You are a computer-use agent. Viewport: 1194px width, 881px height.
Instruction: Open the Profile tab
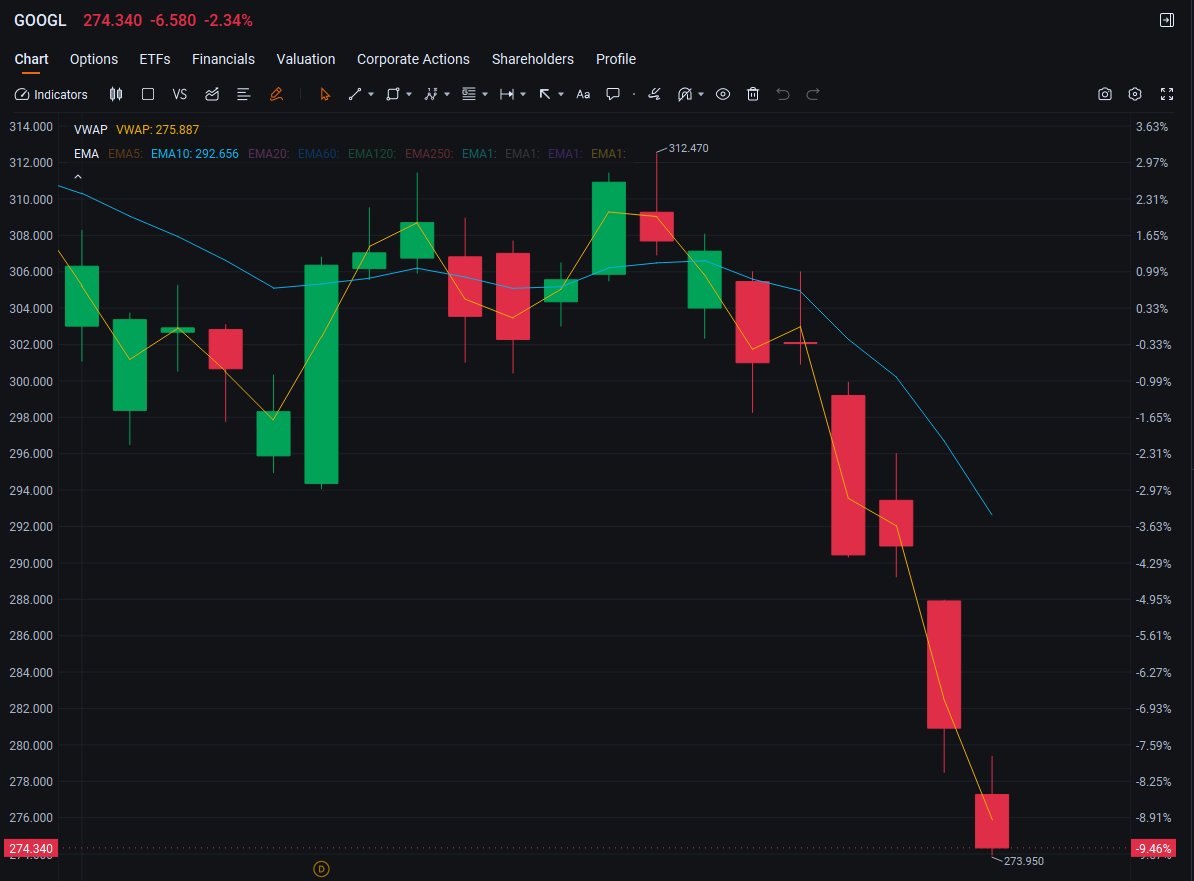(615, 59)
